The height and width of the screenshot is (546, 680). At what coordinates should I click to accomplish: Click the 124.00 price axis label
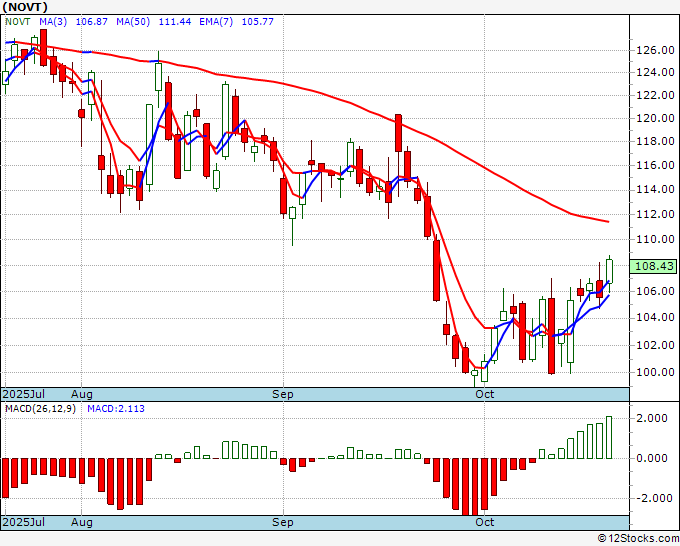pyautogui.click(x=655, y=72)
